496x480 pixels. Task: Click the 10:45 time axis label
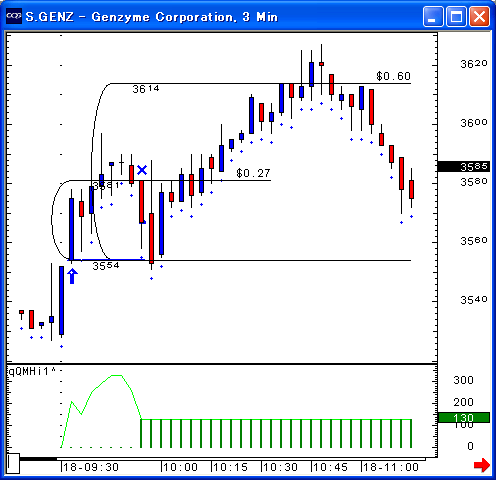[330, 467]
